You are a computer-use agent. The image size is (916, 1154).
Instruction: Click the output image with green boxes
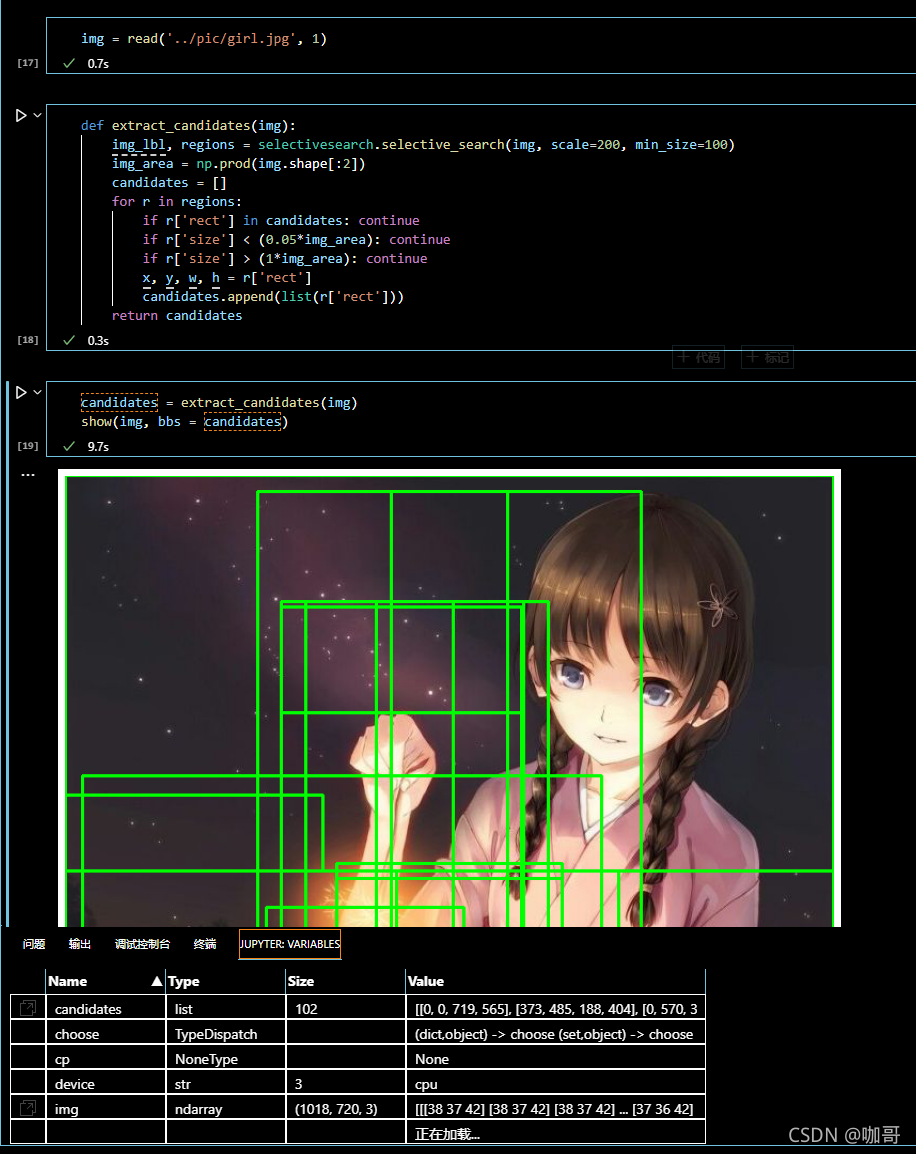click(450, 698)
